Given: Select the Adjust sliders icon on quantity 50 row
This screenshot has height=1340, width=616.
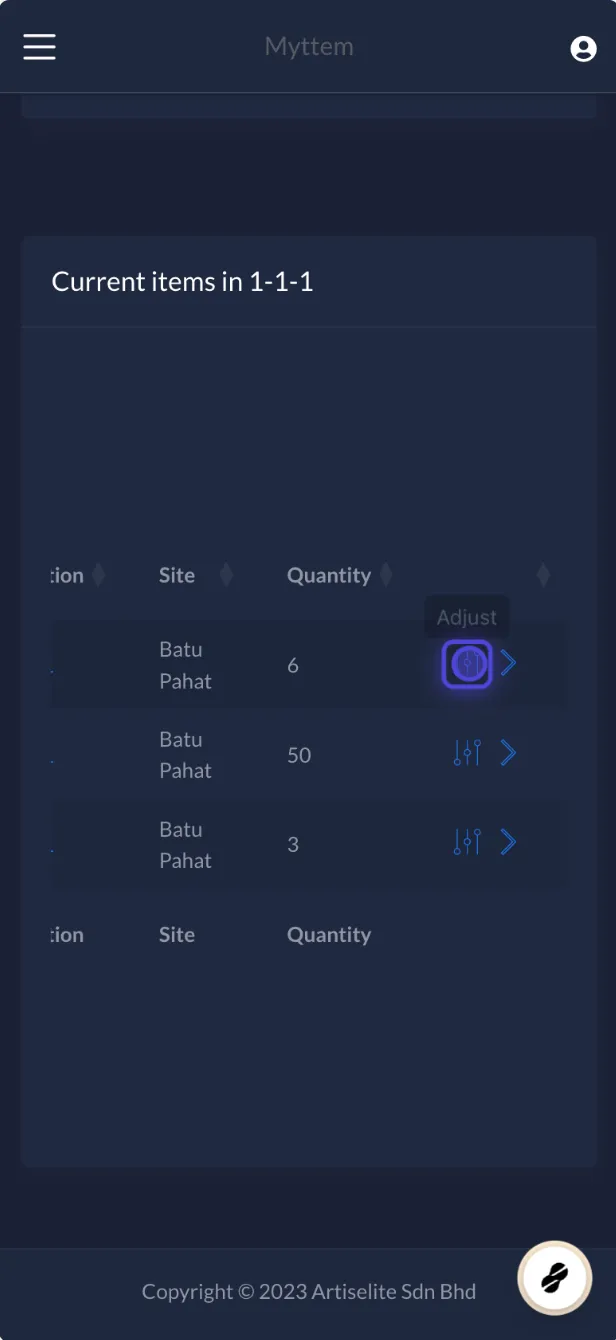Looking at the screenshot, I should (466, 753).
